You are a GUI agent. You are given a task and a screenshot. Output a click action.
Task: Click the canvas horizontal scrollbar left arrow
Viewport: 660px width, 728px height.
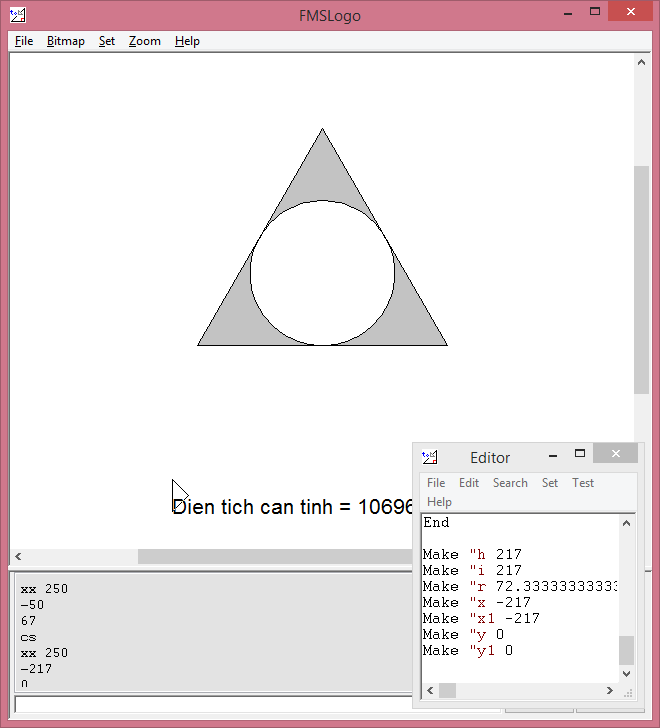click(18, 556)
